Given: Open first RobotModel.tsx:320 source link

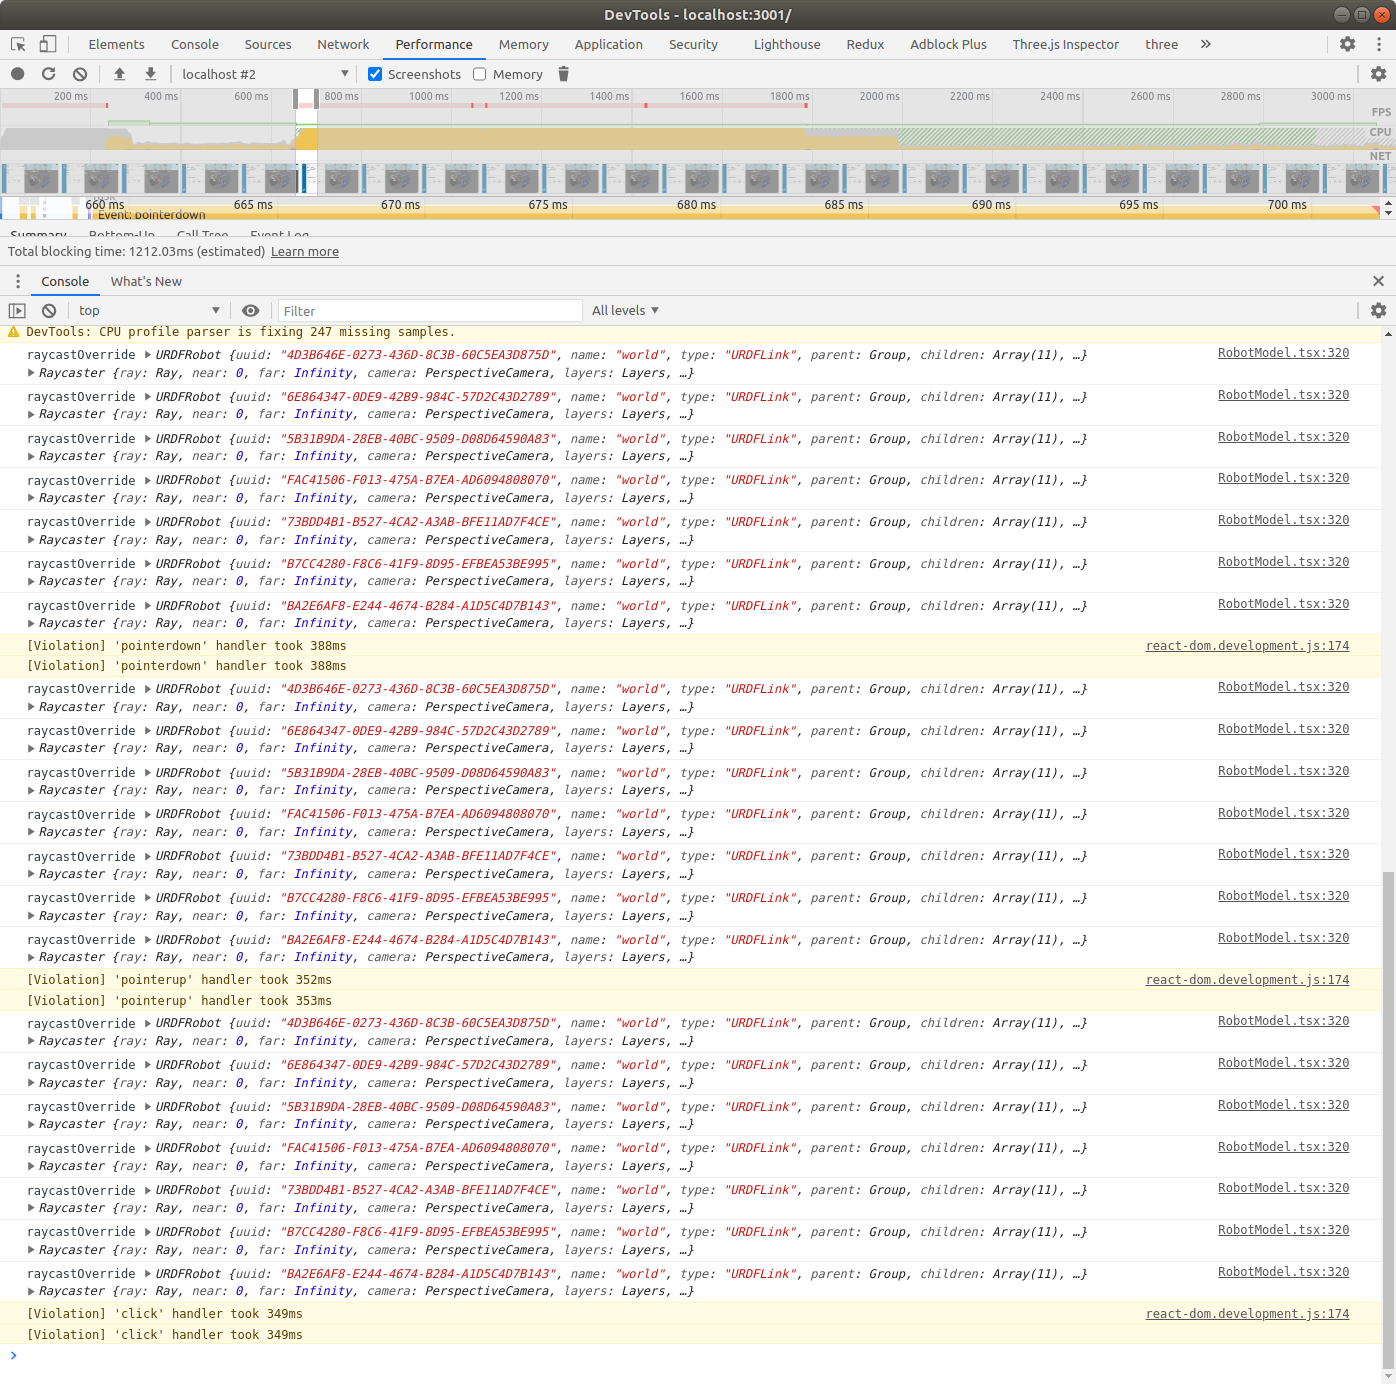Looking at the screenshot, I should click(x=1283, y=353).
